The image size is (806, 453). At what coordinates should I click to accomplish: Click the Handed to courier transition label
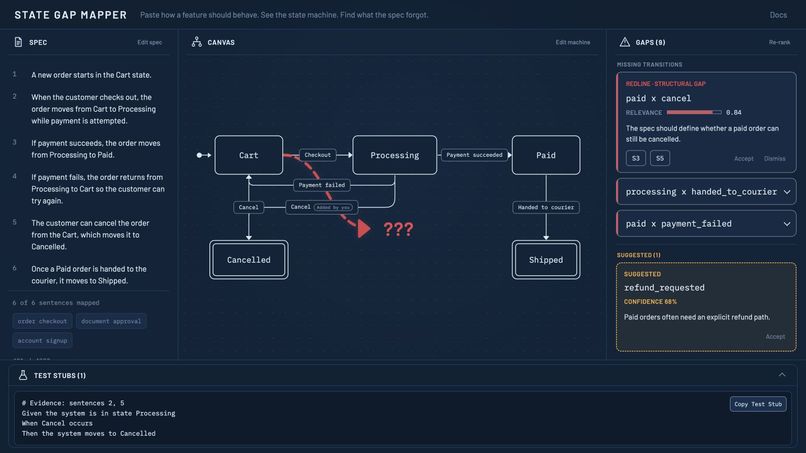(x=546, y=207)
